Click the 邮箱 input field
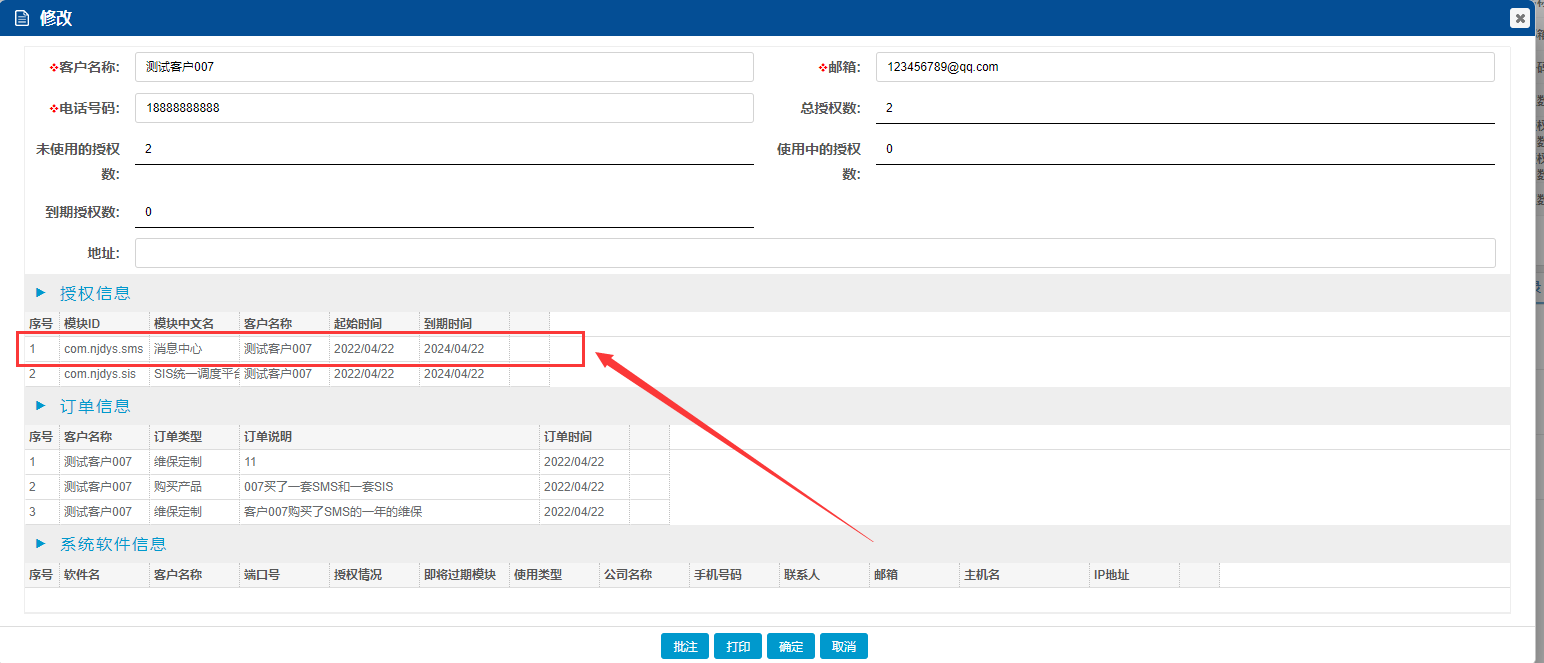The width and height of the screenshot is (1544, 663). click(1184, 67)
